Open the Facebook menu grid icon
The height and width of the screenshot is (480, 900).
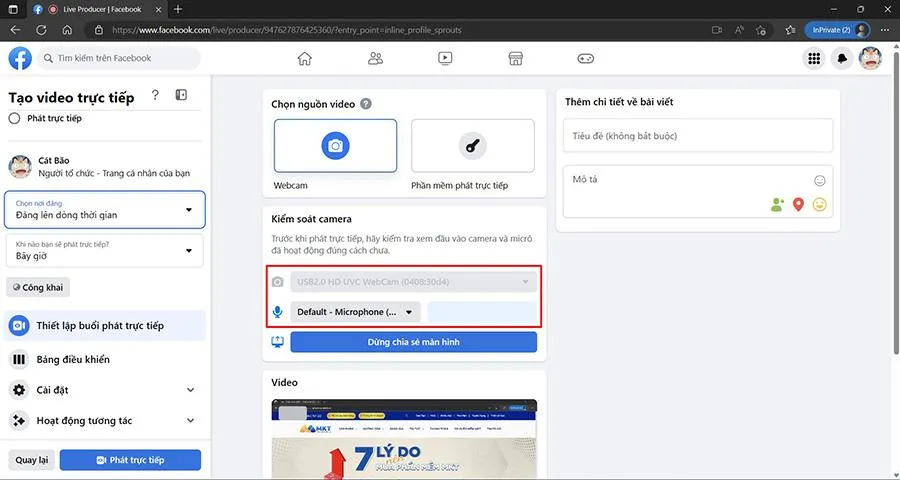[x=813, y=59]
